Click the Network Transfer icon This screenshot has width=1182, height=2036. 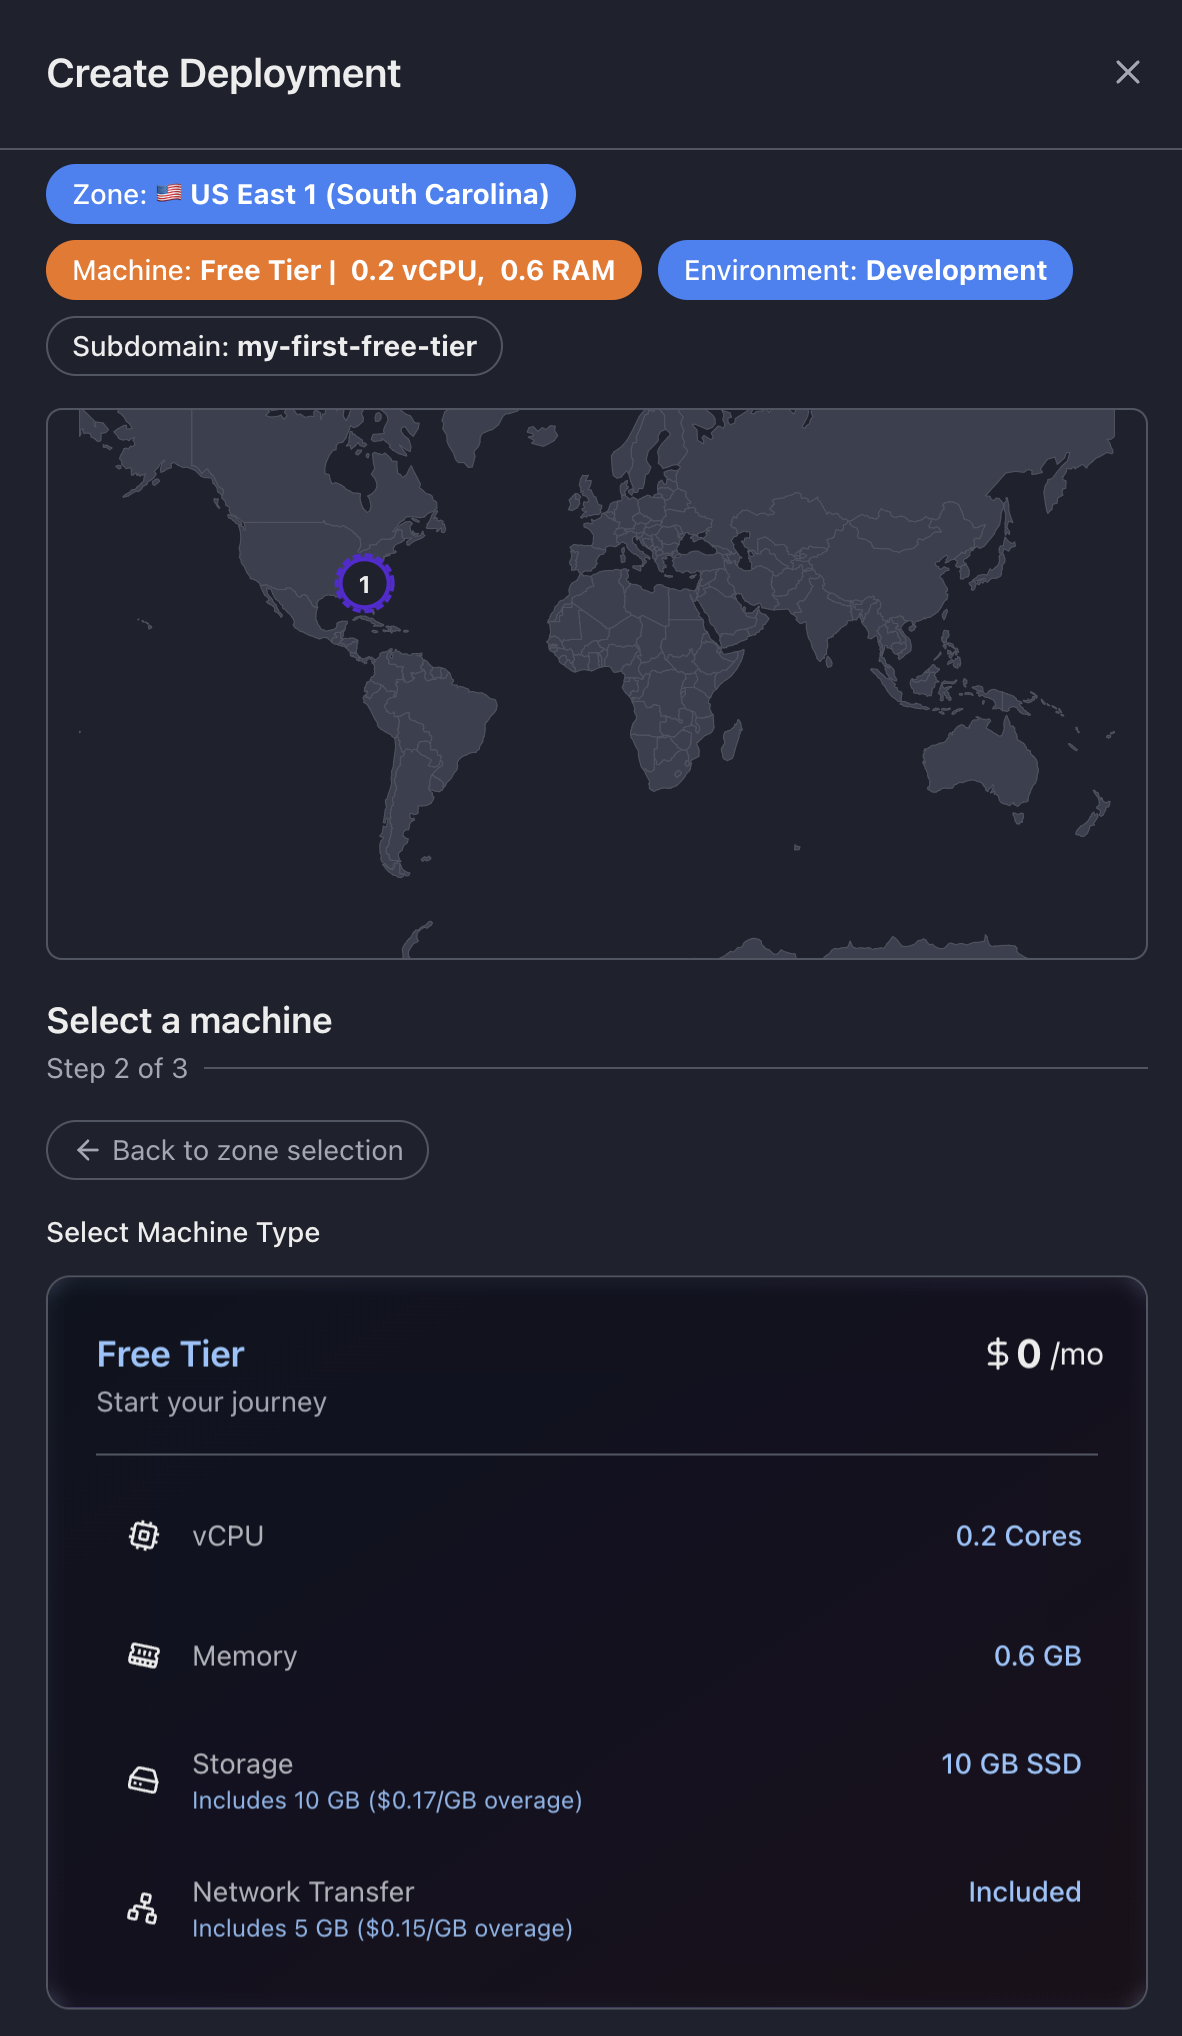143,1908
